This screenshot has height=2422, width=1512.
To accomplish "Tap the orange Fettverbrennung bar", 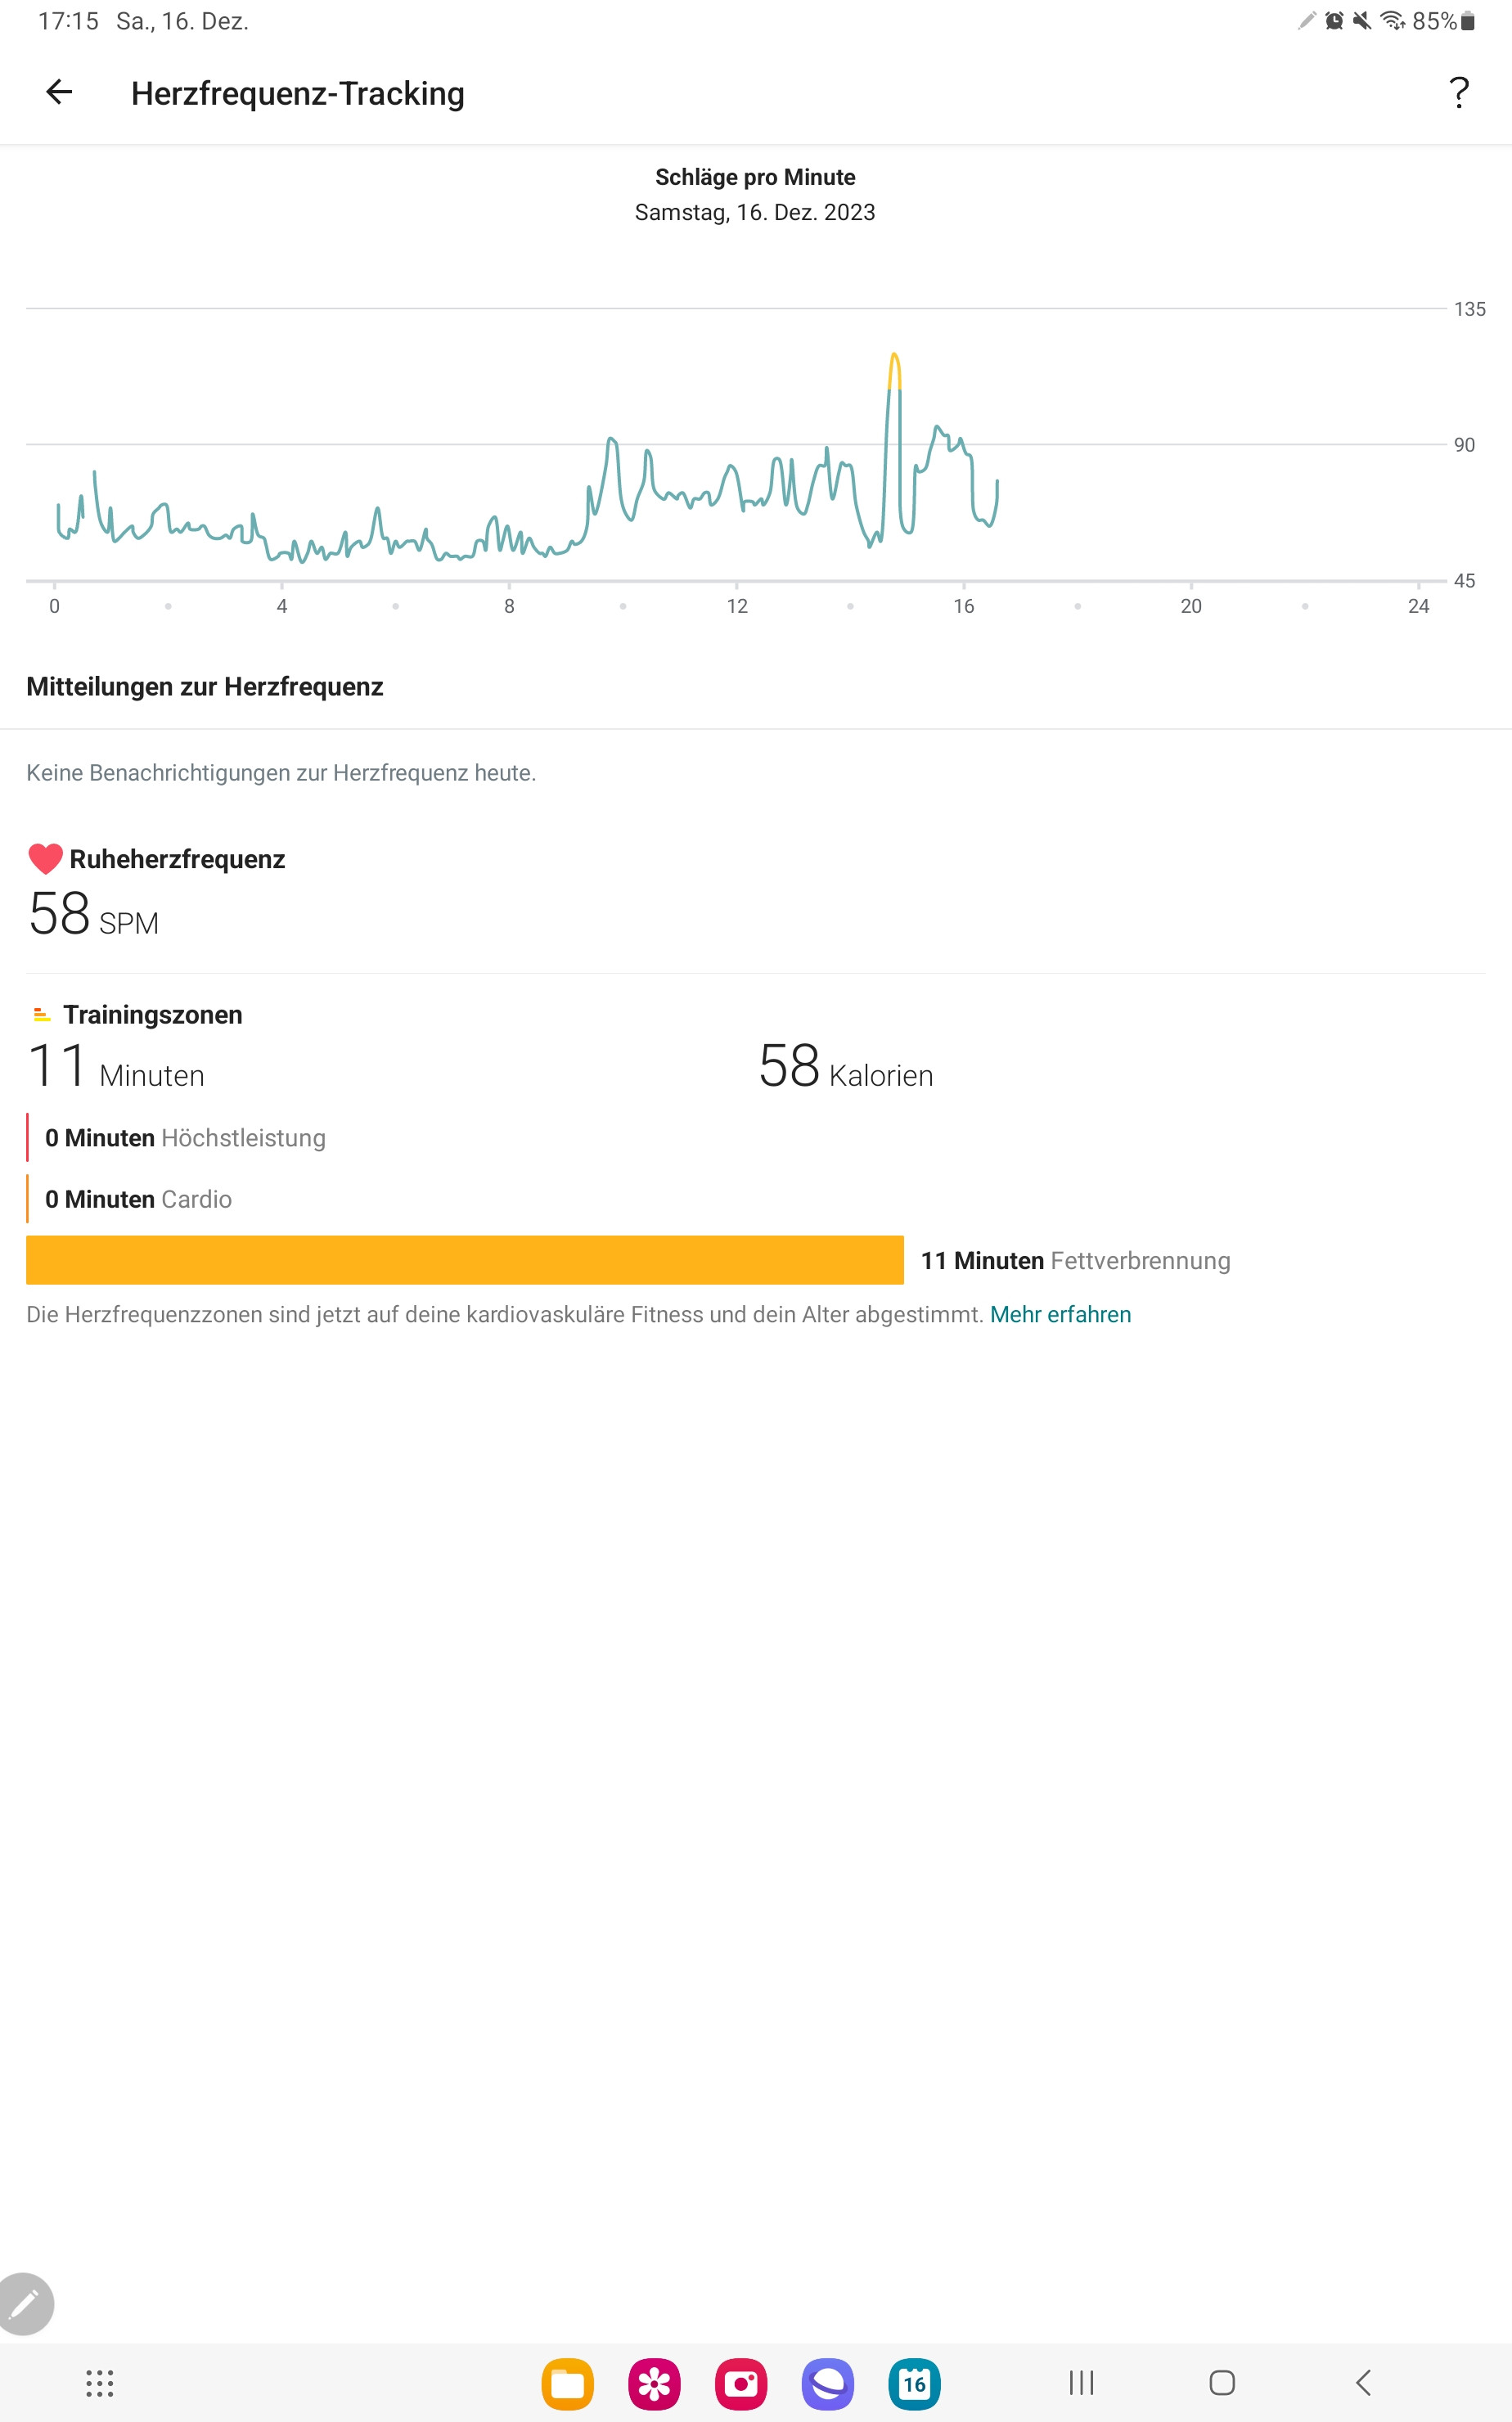I will point(465,1260).
